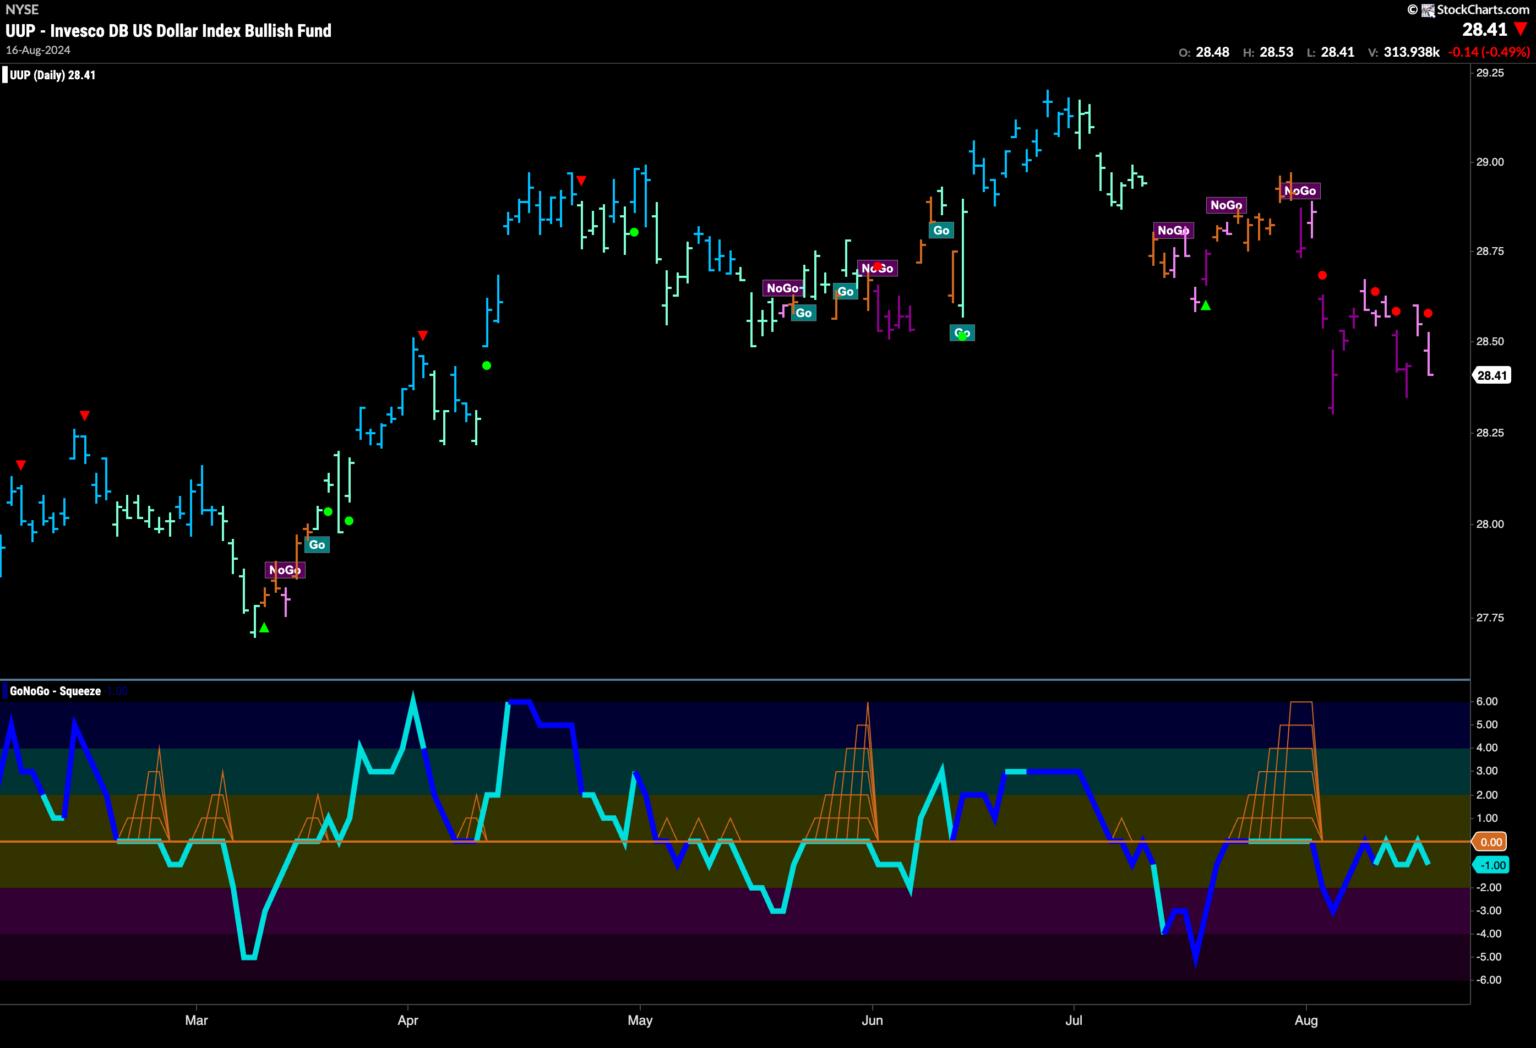Select the NoGo label at start of August

click(x=1300, y=190)
